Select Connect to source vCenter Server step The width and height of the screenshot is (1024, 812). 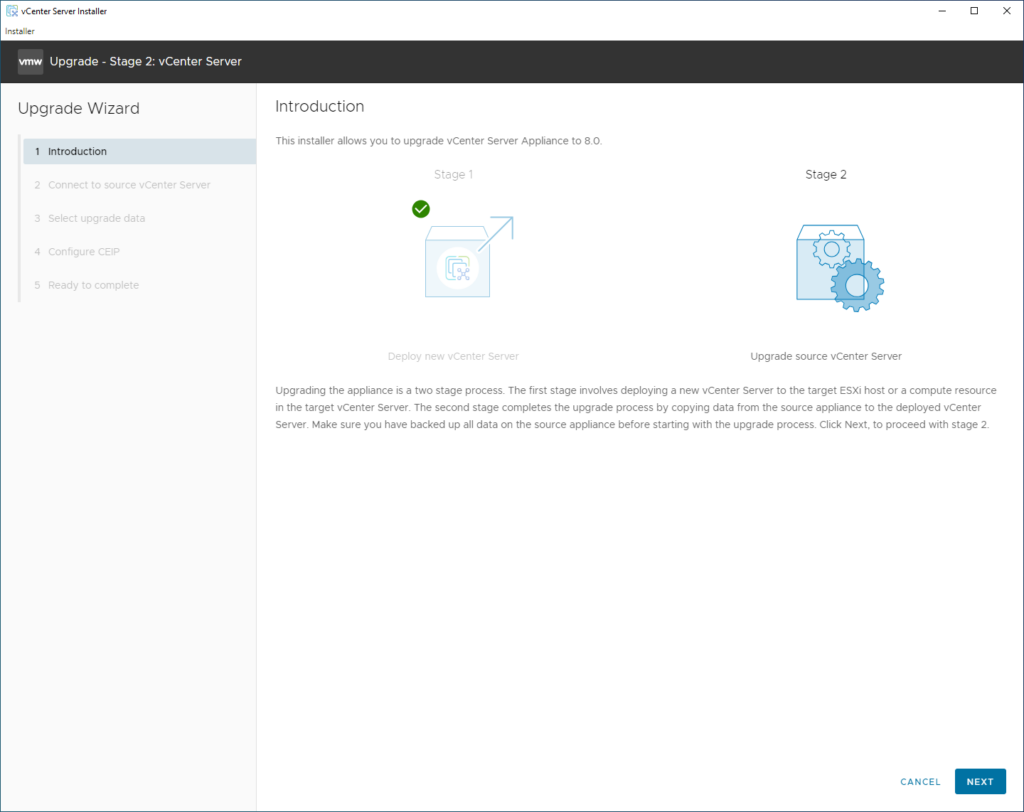point(129,185)
